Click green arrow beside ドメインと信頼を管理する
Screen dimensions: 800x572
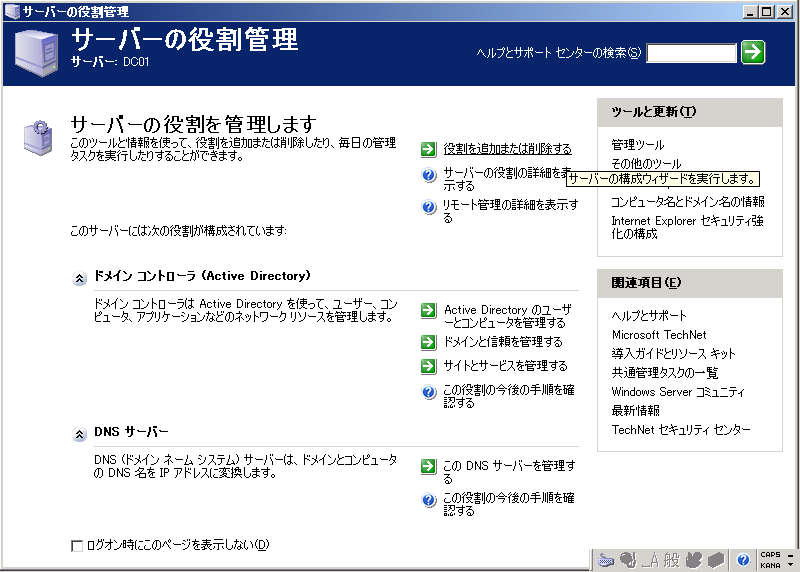[428, 342]
